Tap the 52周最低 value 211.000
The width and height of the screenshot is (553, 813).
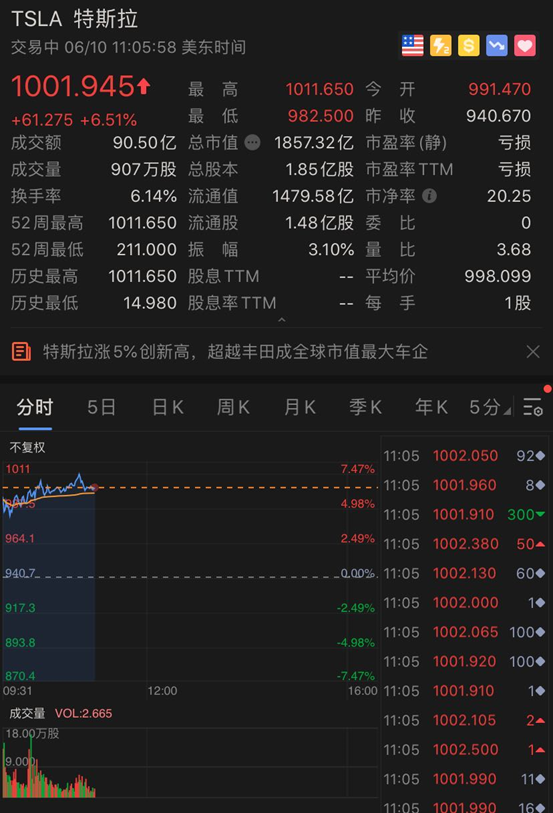(147, 249)
